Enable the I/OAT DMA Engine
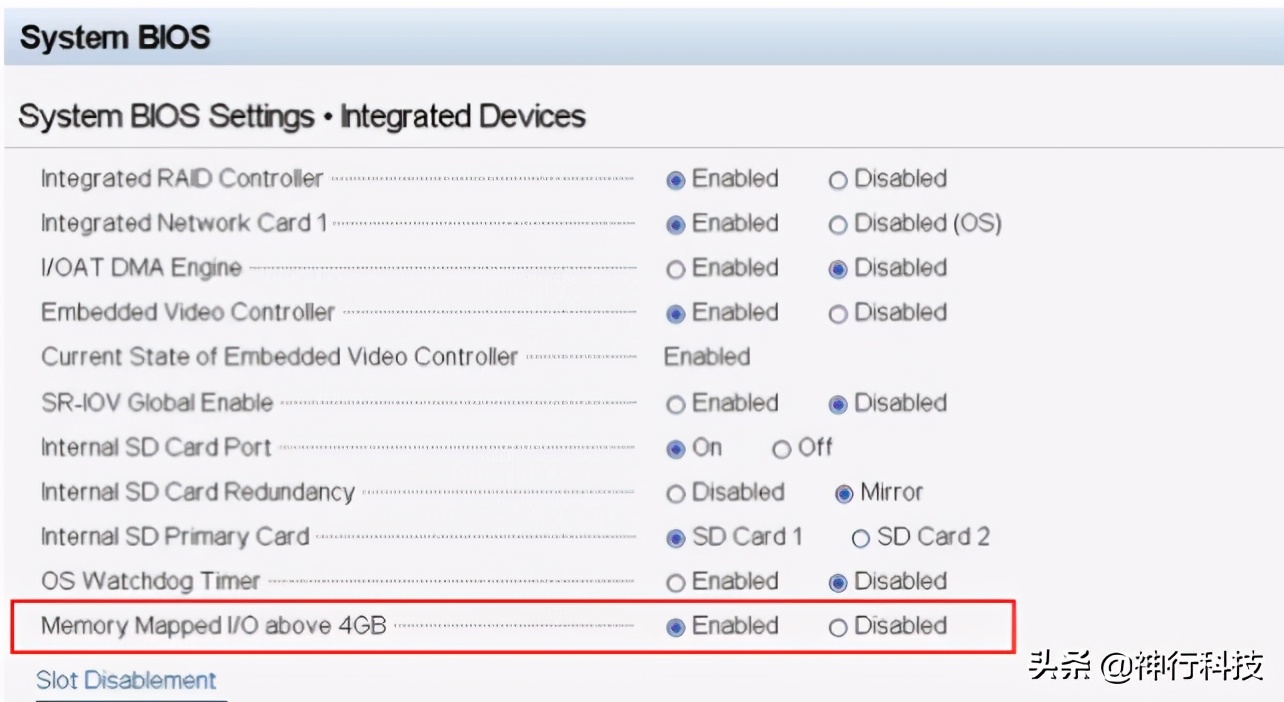Screen dimensions: 1284x702 (x=676, y=269)
